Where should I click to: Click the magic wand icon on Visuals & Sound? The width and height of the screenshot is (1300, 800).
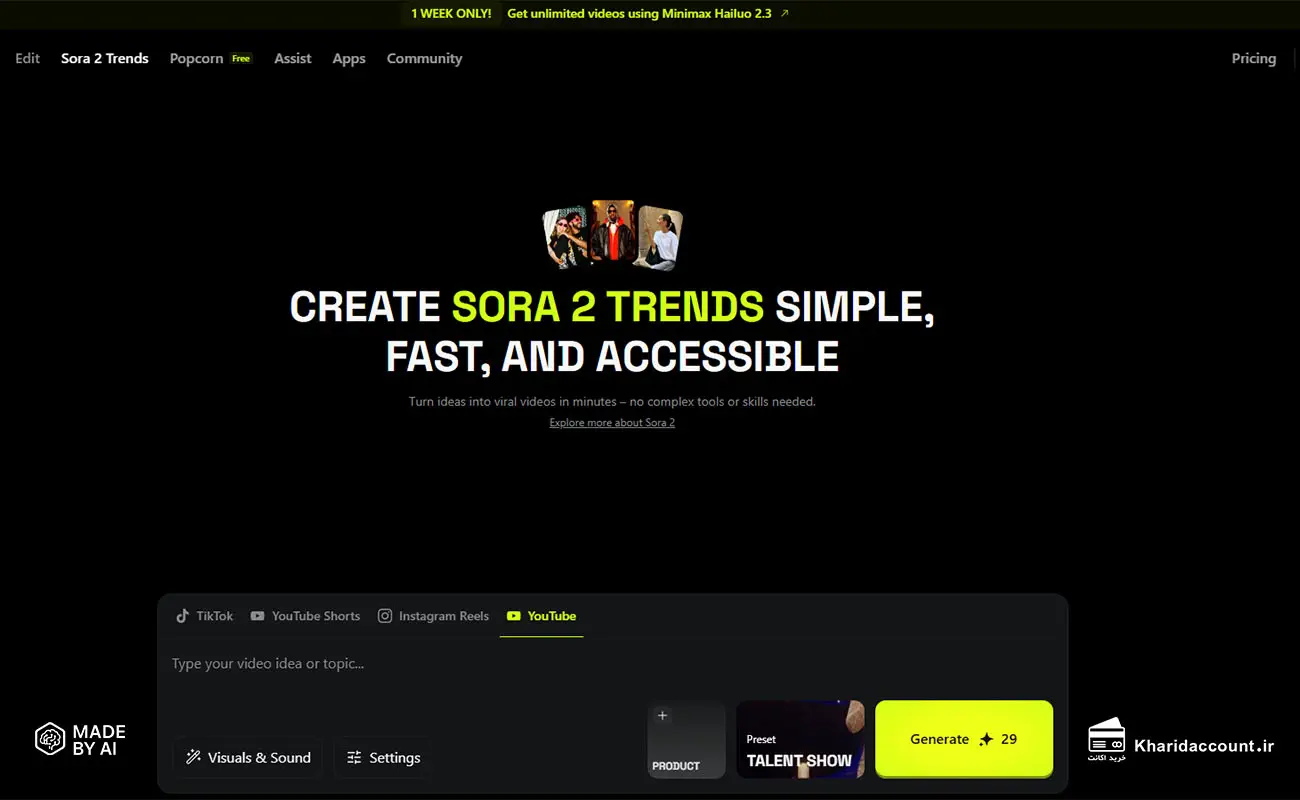(x=194, y=757)
